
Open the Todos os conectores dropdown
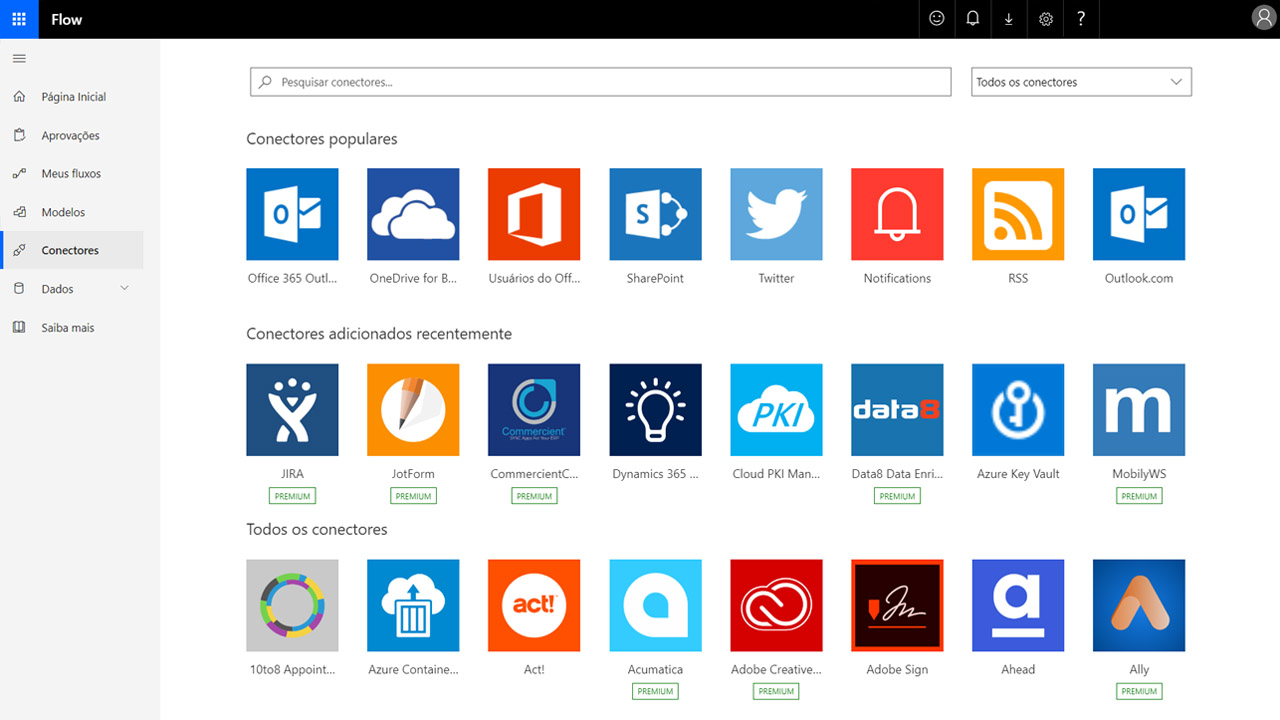tap(1081, 82)
